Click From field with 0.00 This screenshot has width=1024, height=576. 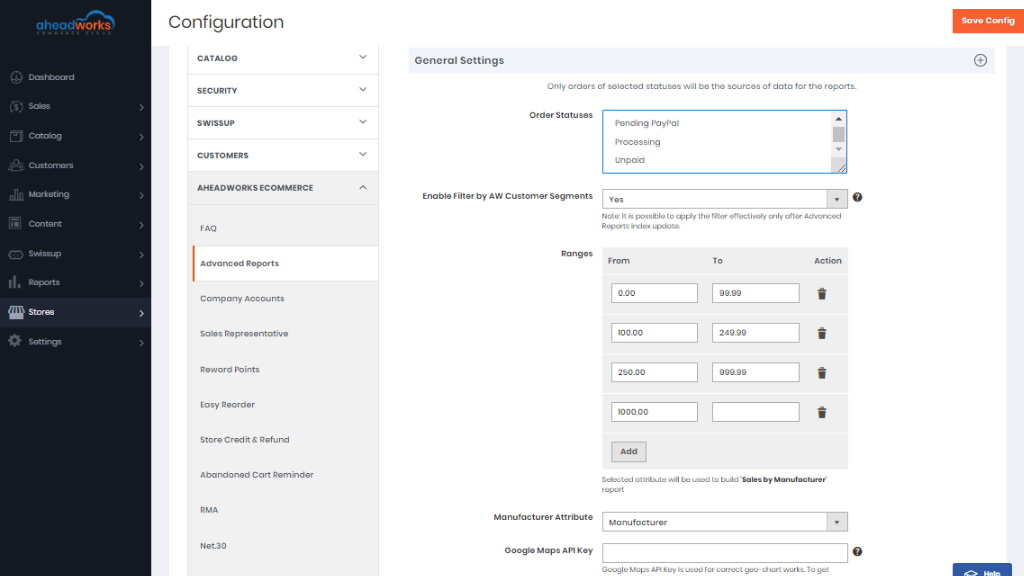[x=654, y=293]
